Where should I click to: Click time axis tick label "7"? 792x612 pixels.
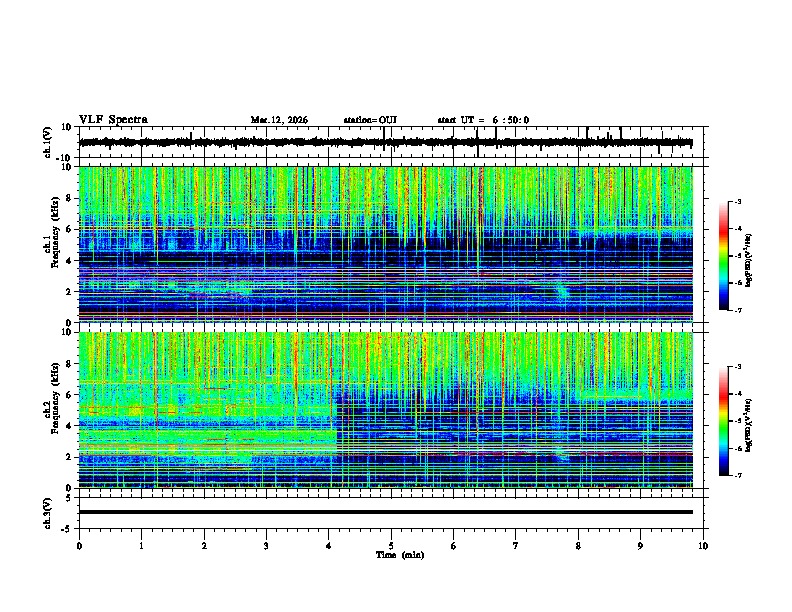516,546
